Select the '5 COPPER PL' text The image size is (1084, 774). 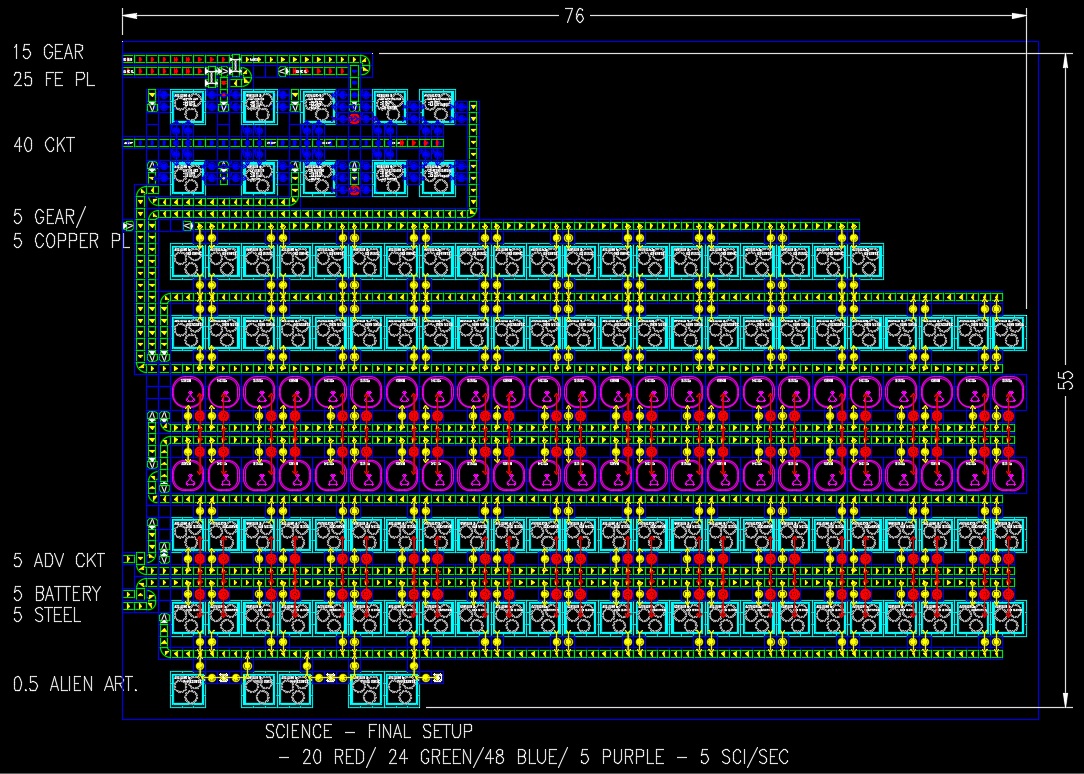pos(72,241)
